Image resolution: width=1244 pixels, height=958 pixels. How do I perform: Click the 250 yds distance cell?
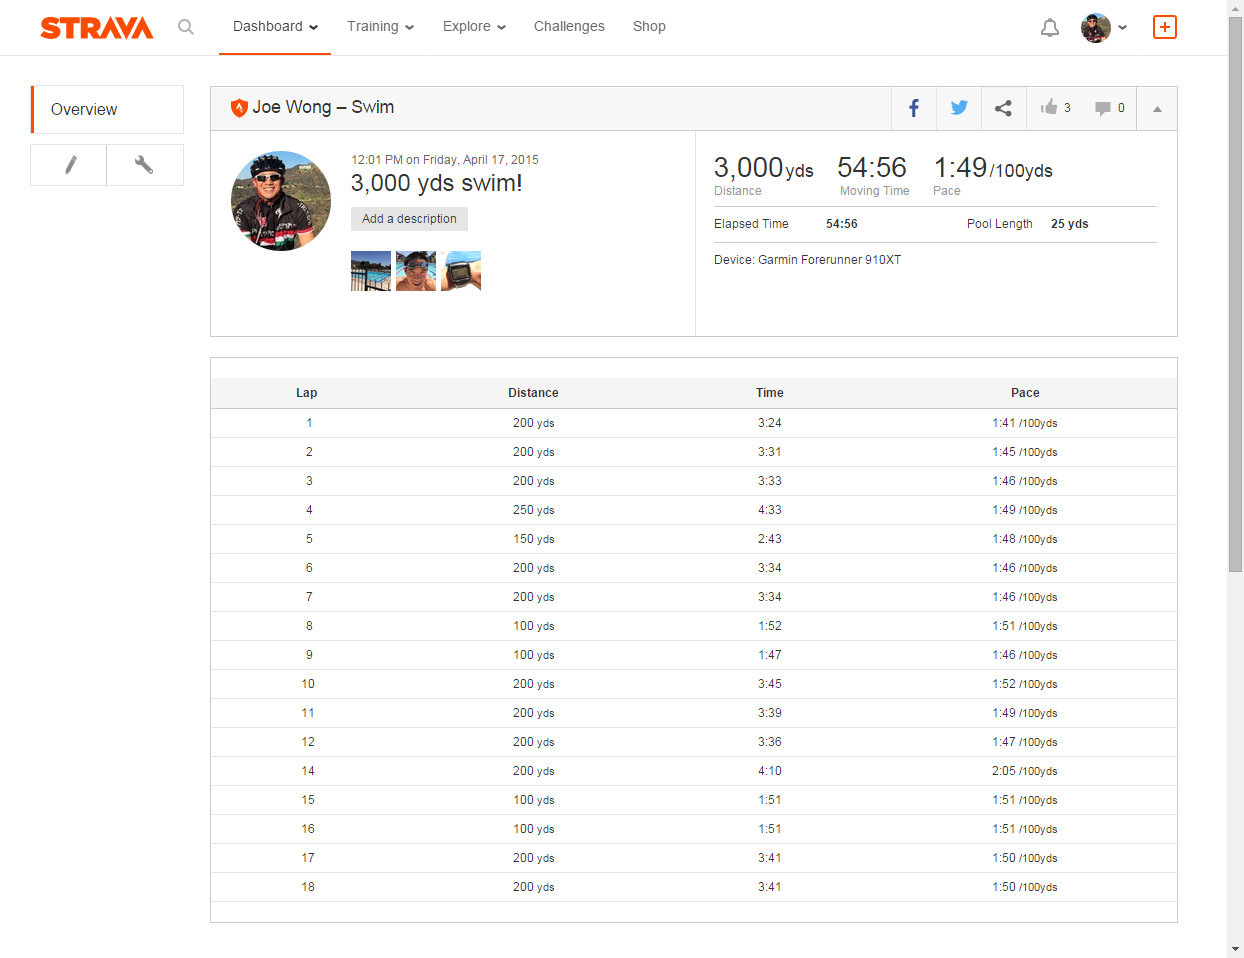(x=533, y=510)
